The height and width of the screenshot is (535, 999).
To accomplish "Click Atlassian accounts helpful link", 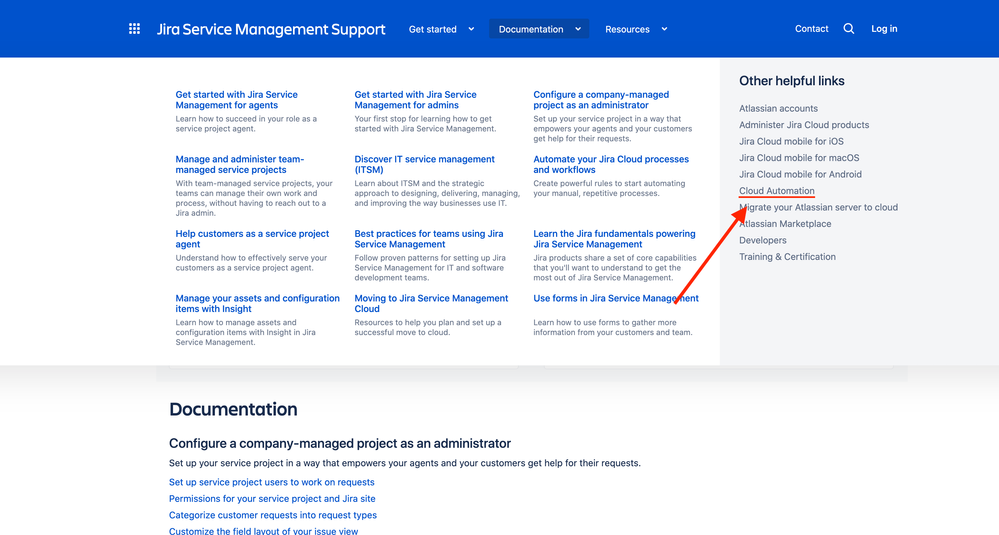I will (779, 108).
